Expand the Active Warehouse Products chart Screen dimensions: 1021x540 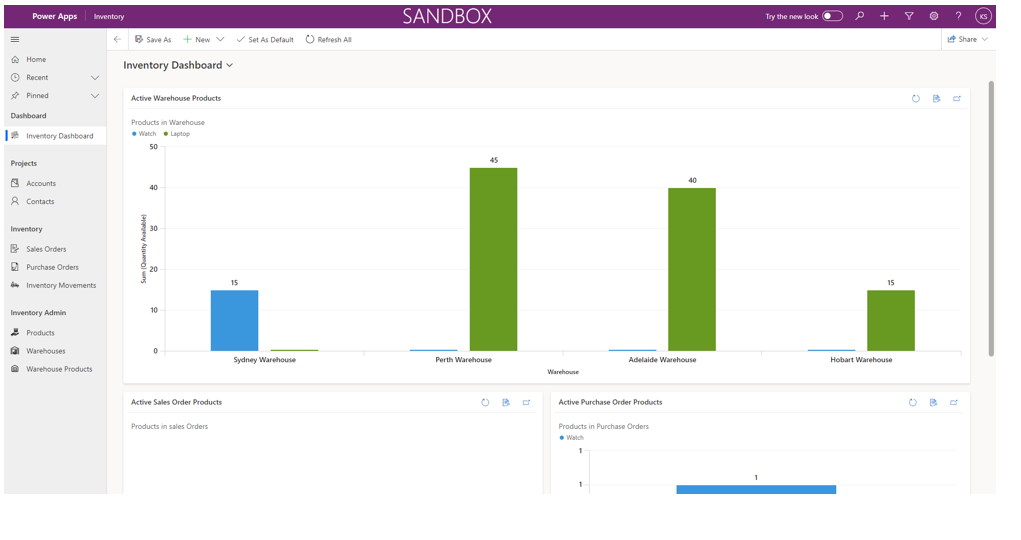(x=957, y=99)
